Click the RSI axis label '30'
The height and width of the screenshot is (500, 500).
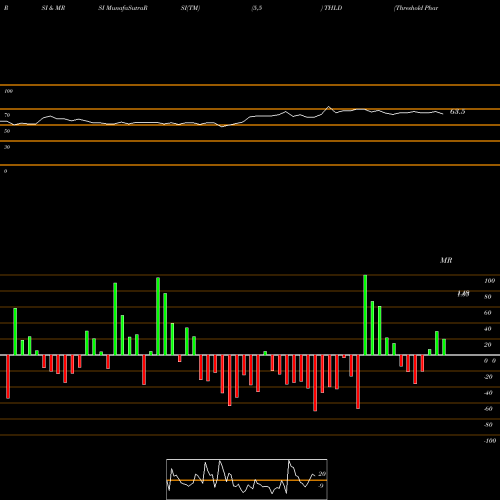(7, 147)
